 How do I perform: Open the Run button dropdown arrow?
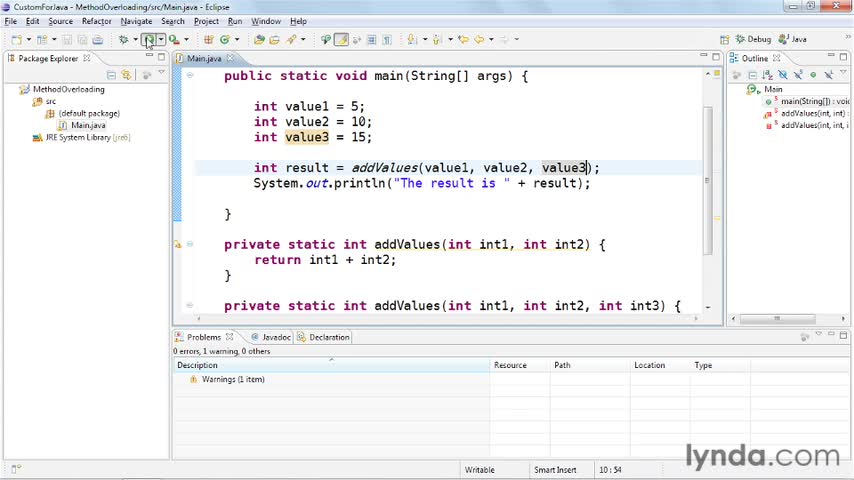coord(161,39)
